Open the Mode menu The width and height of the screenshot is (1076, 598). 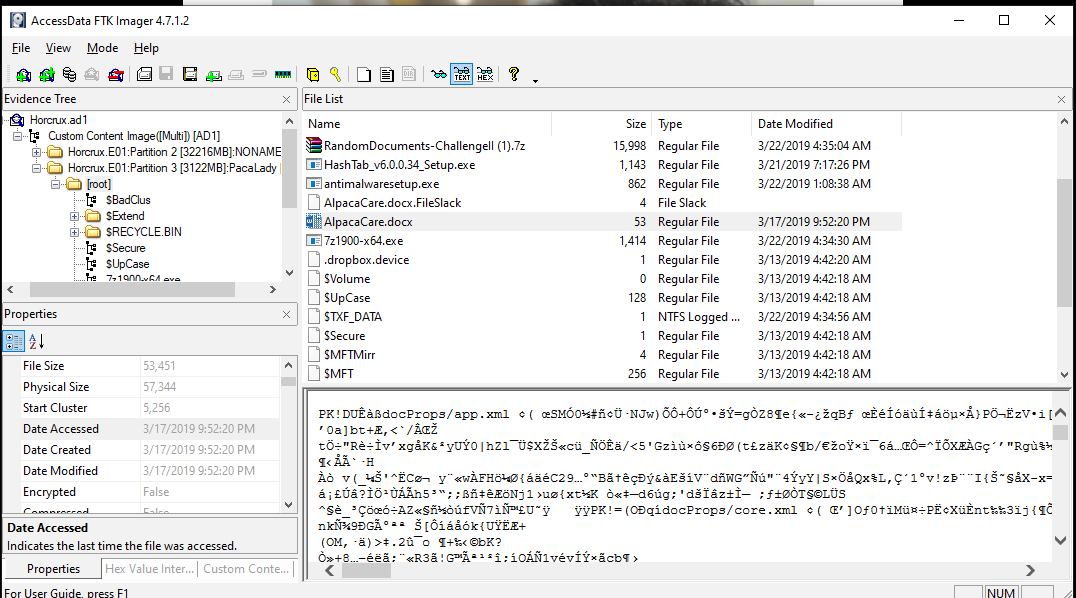click(x=102, y=48)
